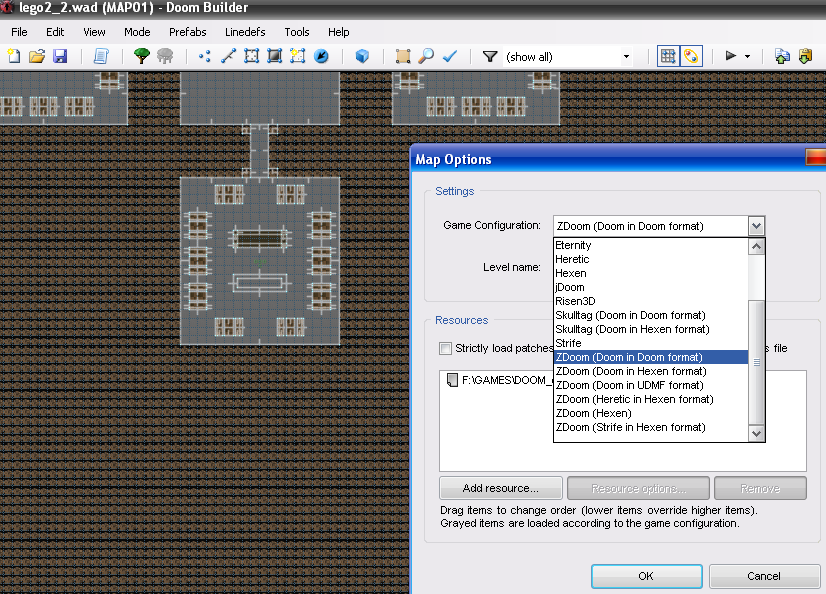Open the script editor scroll icon

click(101, 56)
